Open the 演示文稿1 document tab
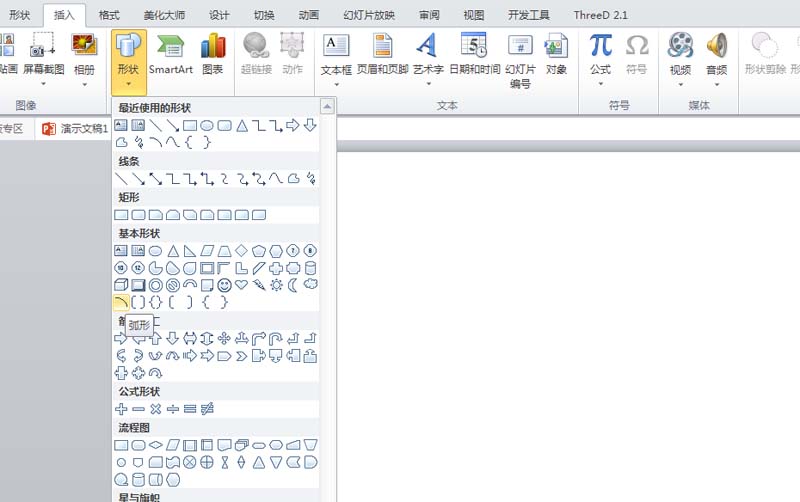Viewport: 800px width, 502px height. pos(75,129)
